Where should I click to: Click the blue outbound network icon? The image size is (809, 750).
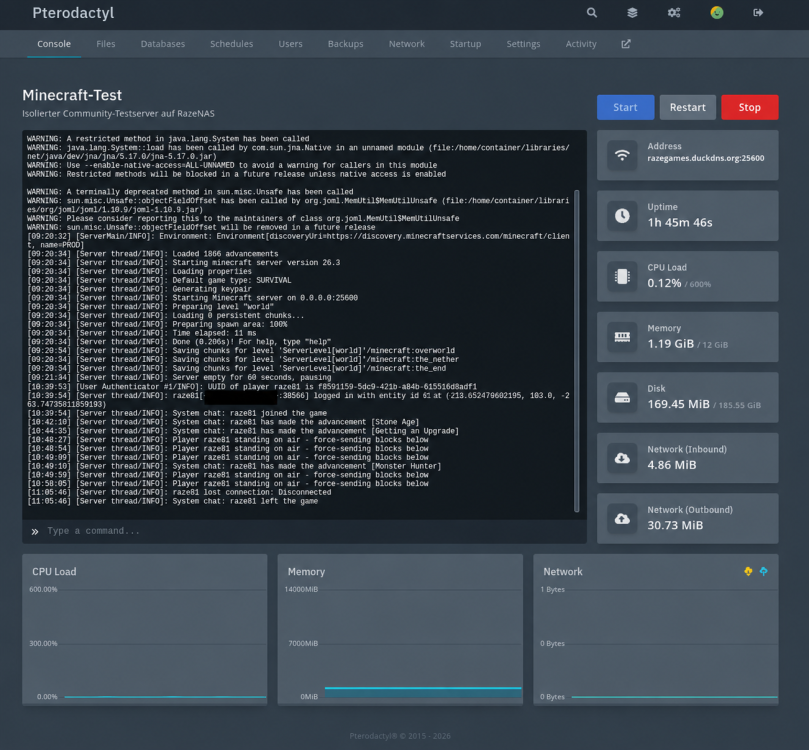(x=764, y=571)
